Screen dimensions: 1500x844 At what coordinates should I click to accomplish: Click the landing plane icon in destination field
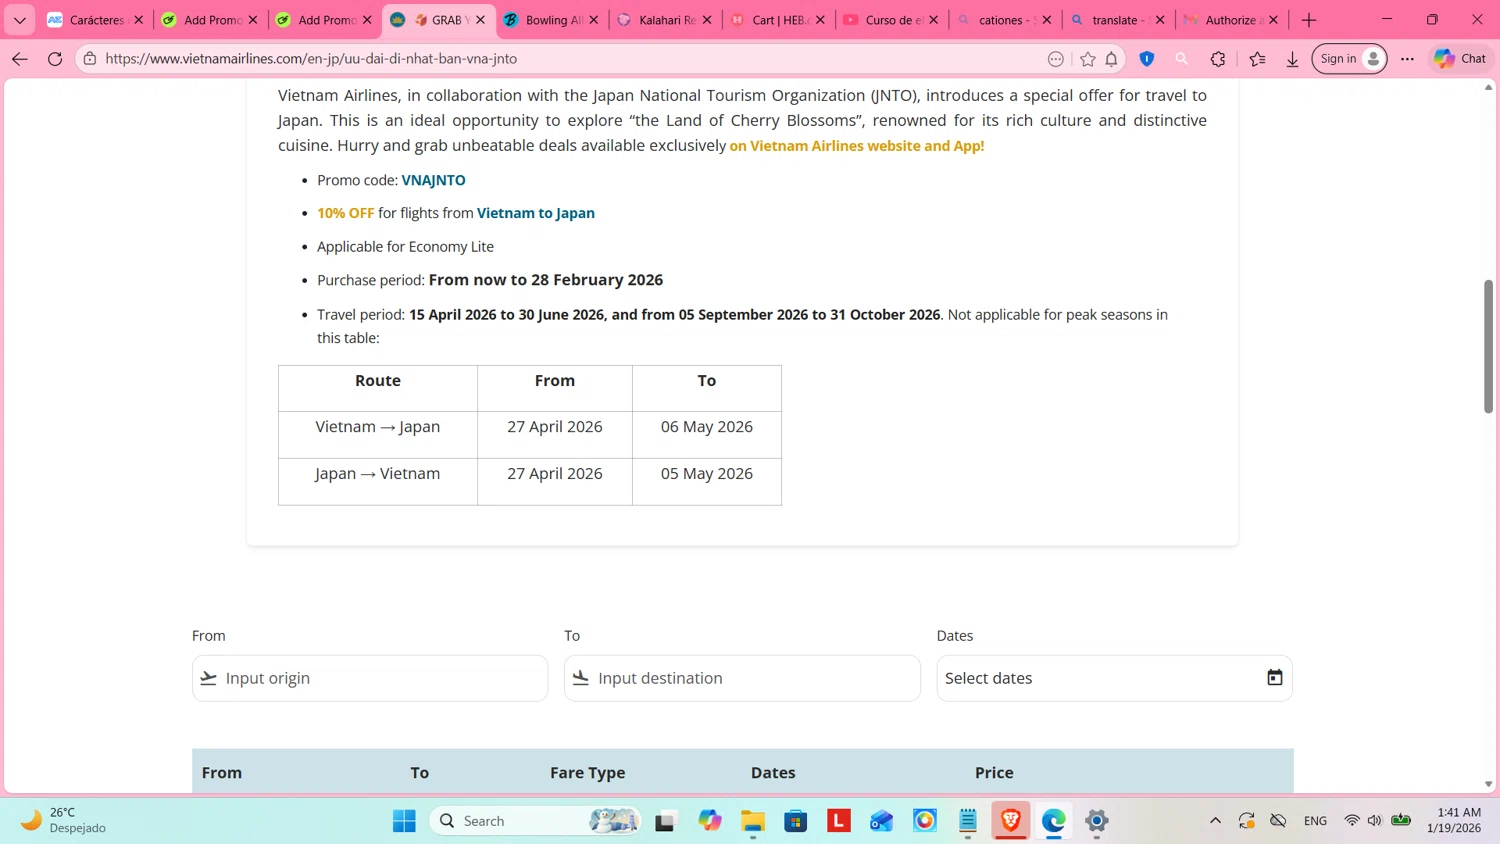(581, 678)
